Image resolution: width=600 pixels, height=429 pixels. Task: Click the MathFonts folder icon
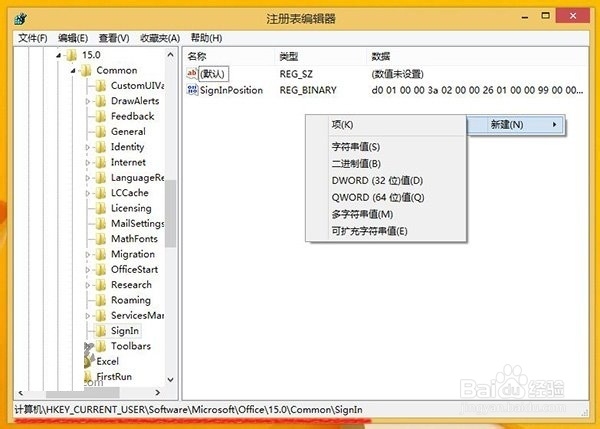pyautogui.click(x=101, y=239)
